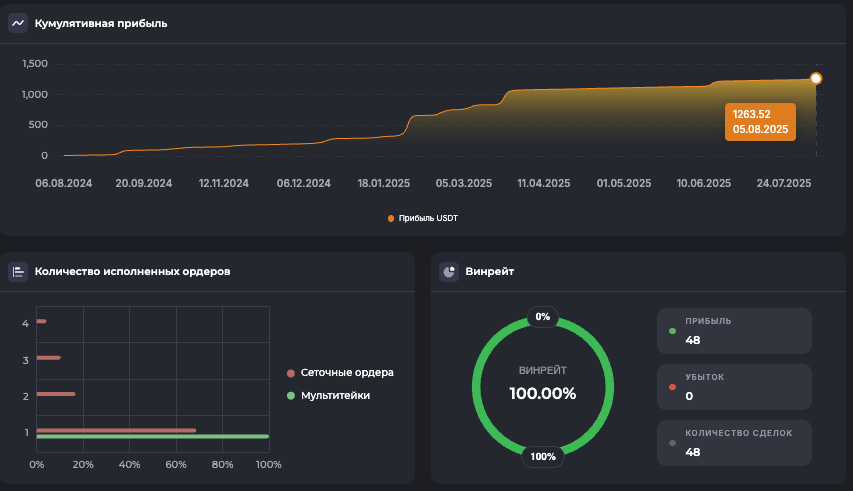The height and width of the screenshot is (491, 853).
Task: Click the 18.01.2025 date on x-axis
Action: point(385,184)
